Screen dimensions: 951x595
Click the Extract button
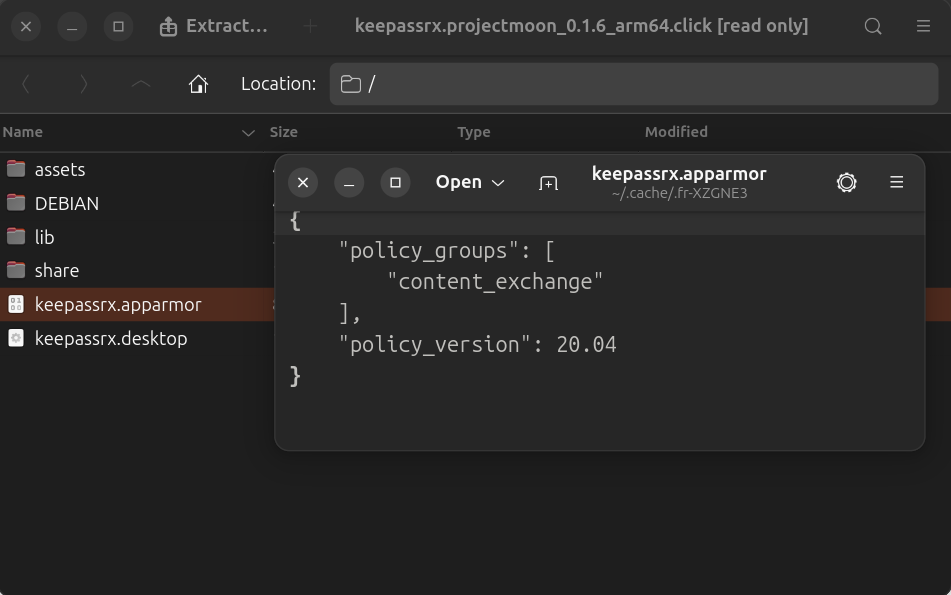(x=214, y=27)
